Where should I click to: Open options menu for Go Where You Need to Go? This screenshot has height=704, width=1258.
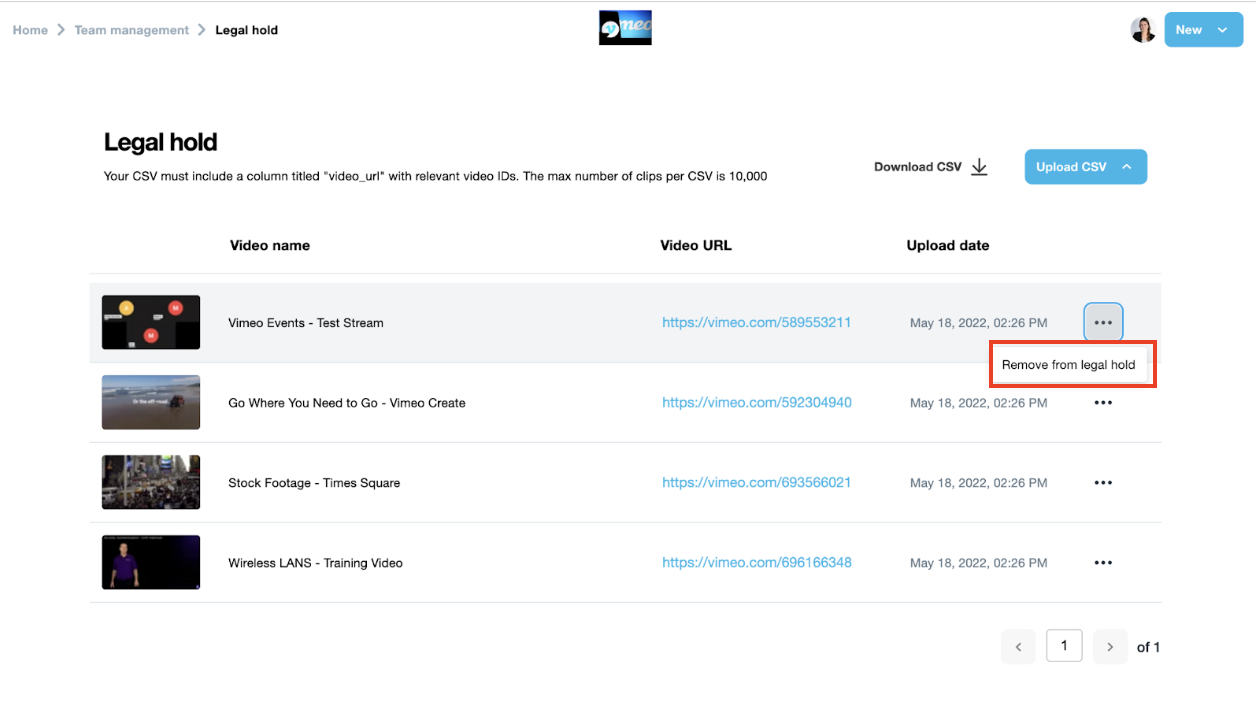[1103, 403]
